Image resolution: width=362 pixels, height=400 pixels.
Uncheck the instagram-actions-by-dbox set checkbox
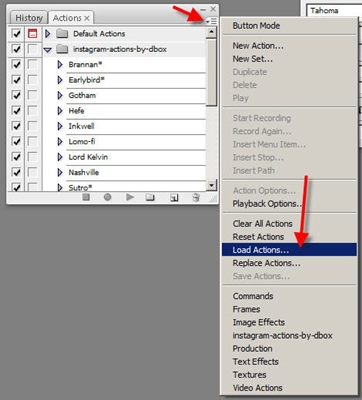pos(16,49)
